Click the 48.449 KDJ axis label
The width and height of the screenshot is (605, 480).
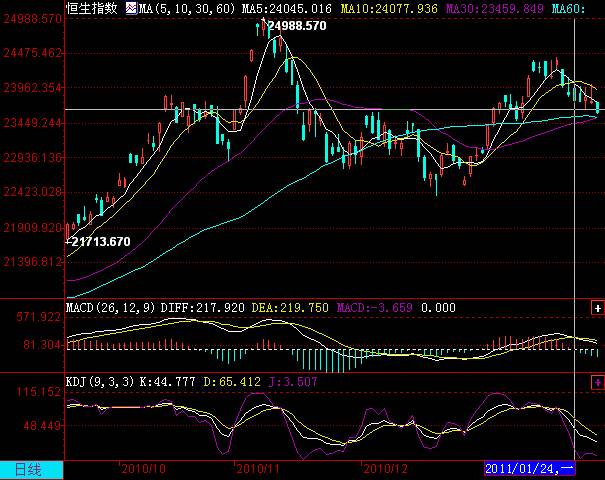tap(42, 426)
